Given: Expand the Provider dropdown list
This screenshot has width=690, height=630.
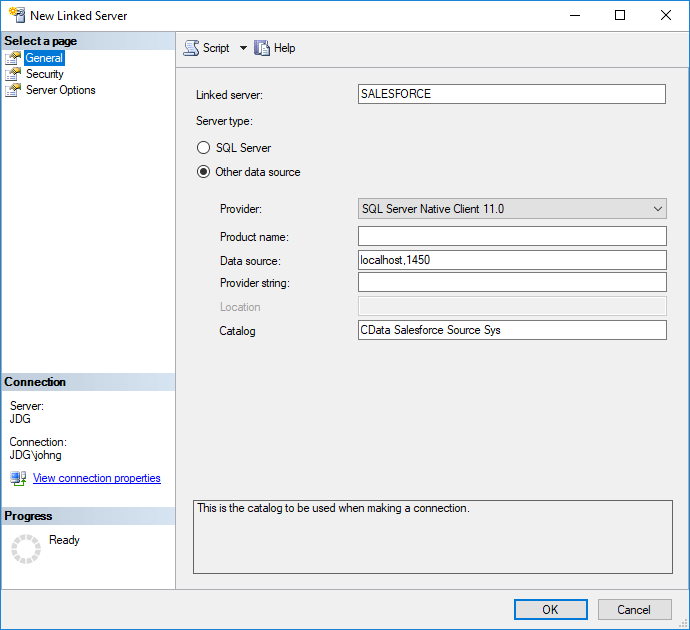Looking at the screenshot, I should click(x=658, y=209).
